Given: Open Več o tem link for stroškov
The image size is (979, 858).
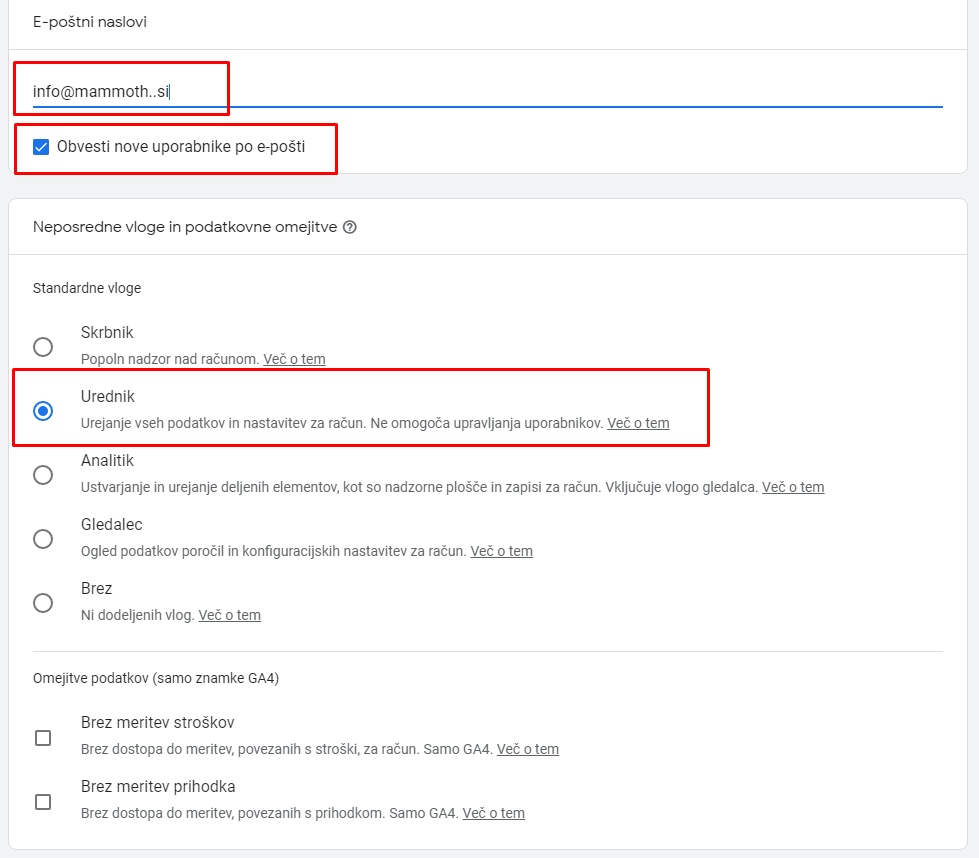Looking at the screenshot, I should 528,749.
